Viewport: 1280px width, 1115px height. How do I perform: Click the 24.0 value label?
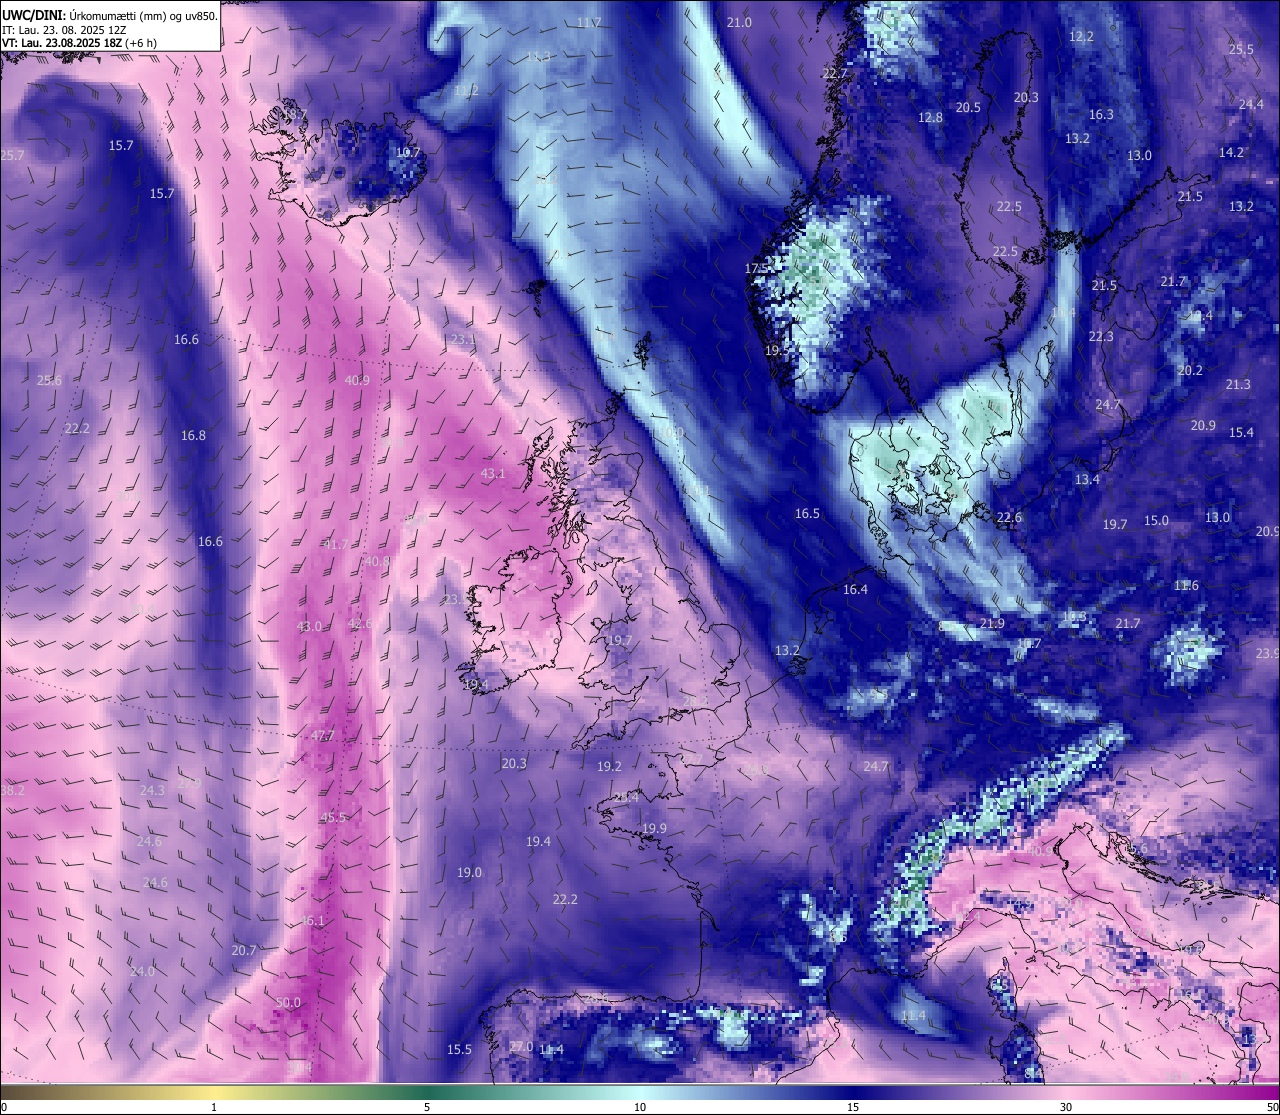(x=142, y=971)
